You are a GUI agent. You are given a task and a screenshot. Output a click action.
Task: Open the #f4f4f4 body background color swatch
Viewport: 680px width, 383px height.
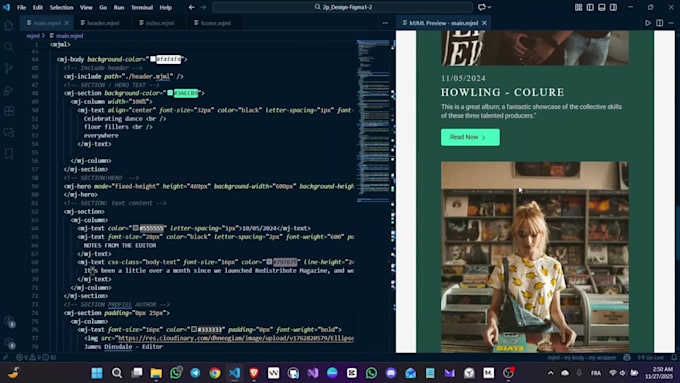click(x=153, y=59)
